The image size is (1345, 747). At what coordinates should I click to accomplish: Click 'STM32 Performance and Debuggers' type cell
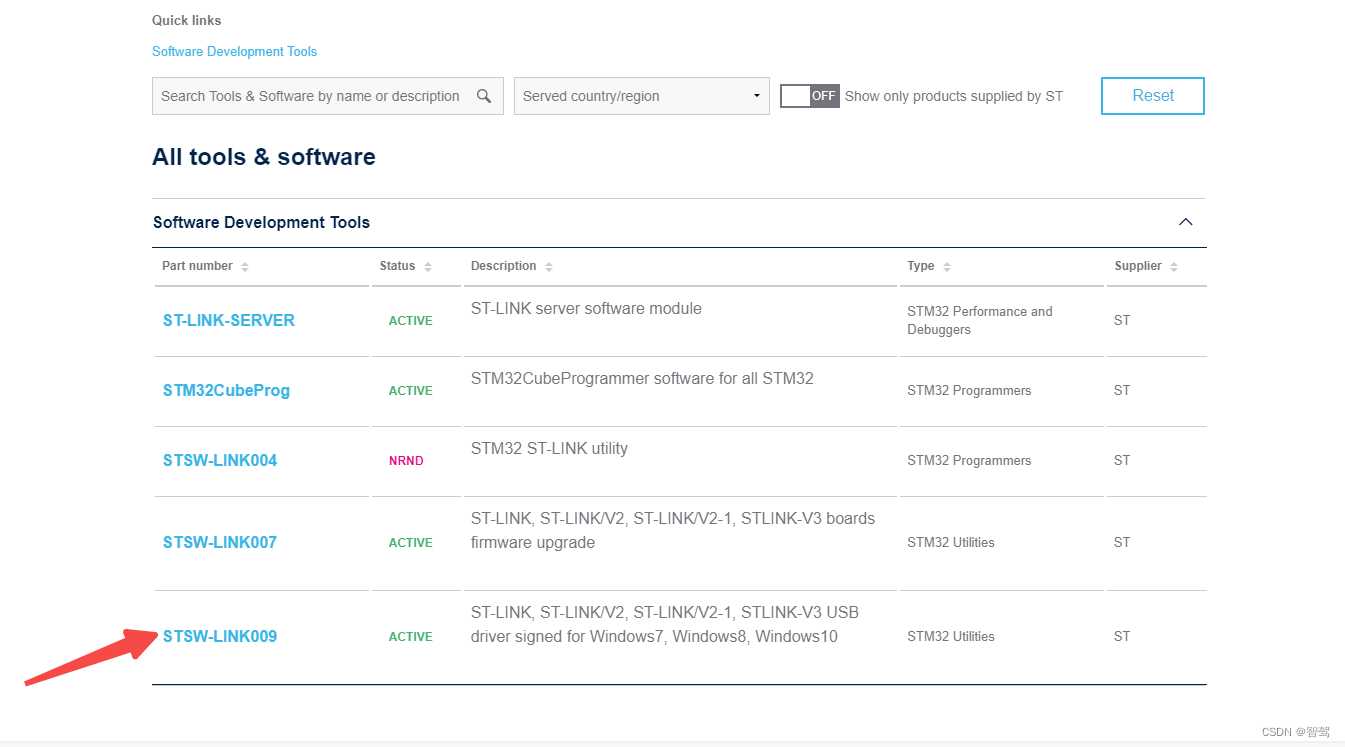980,321
